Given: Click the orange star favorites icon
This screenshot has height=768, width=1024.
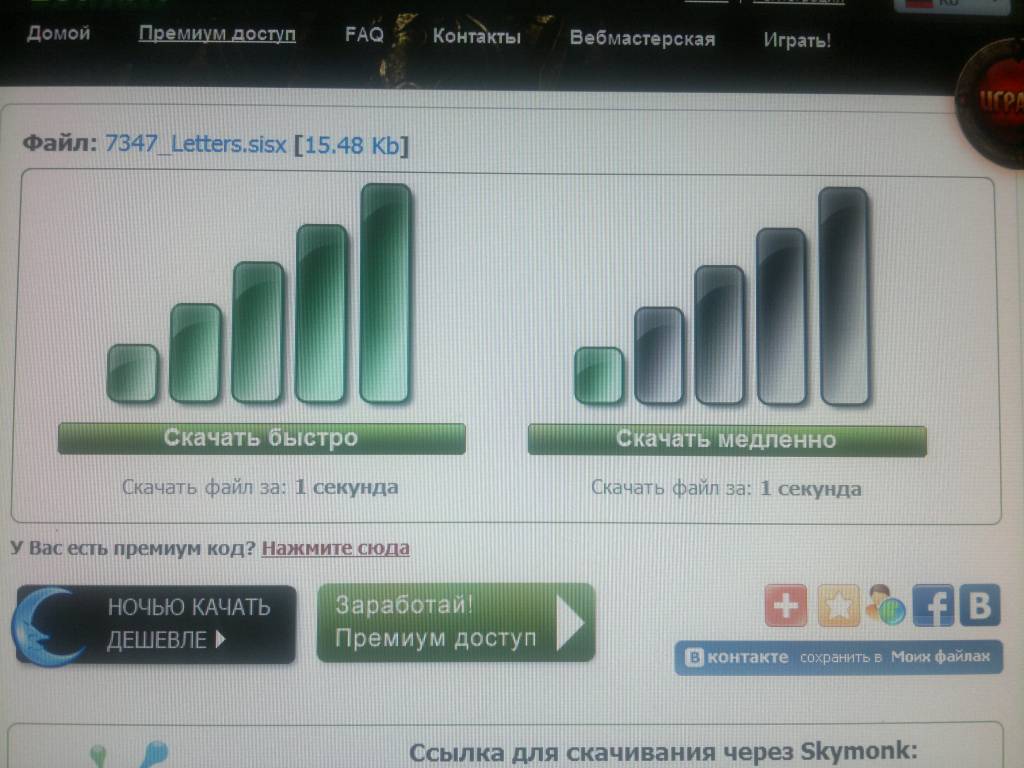Looking at the screenshot, I should coord(839,606).
